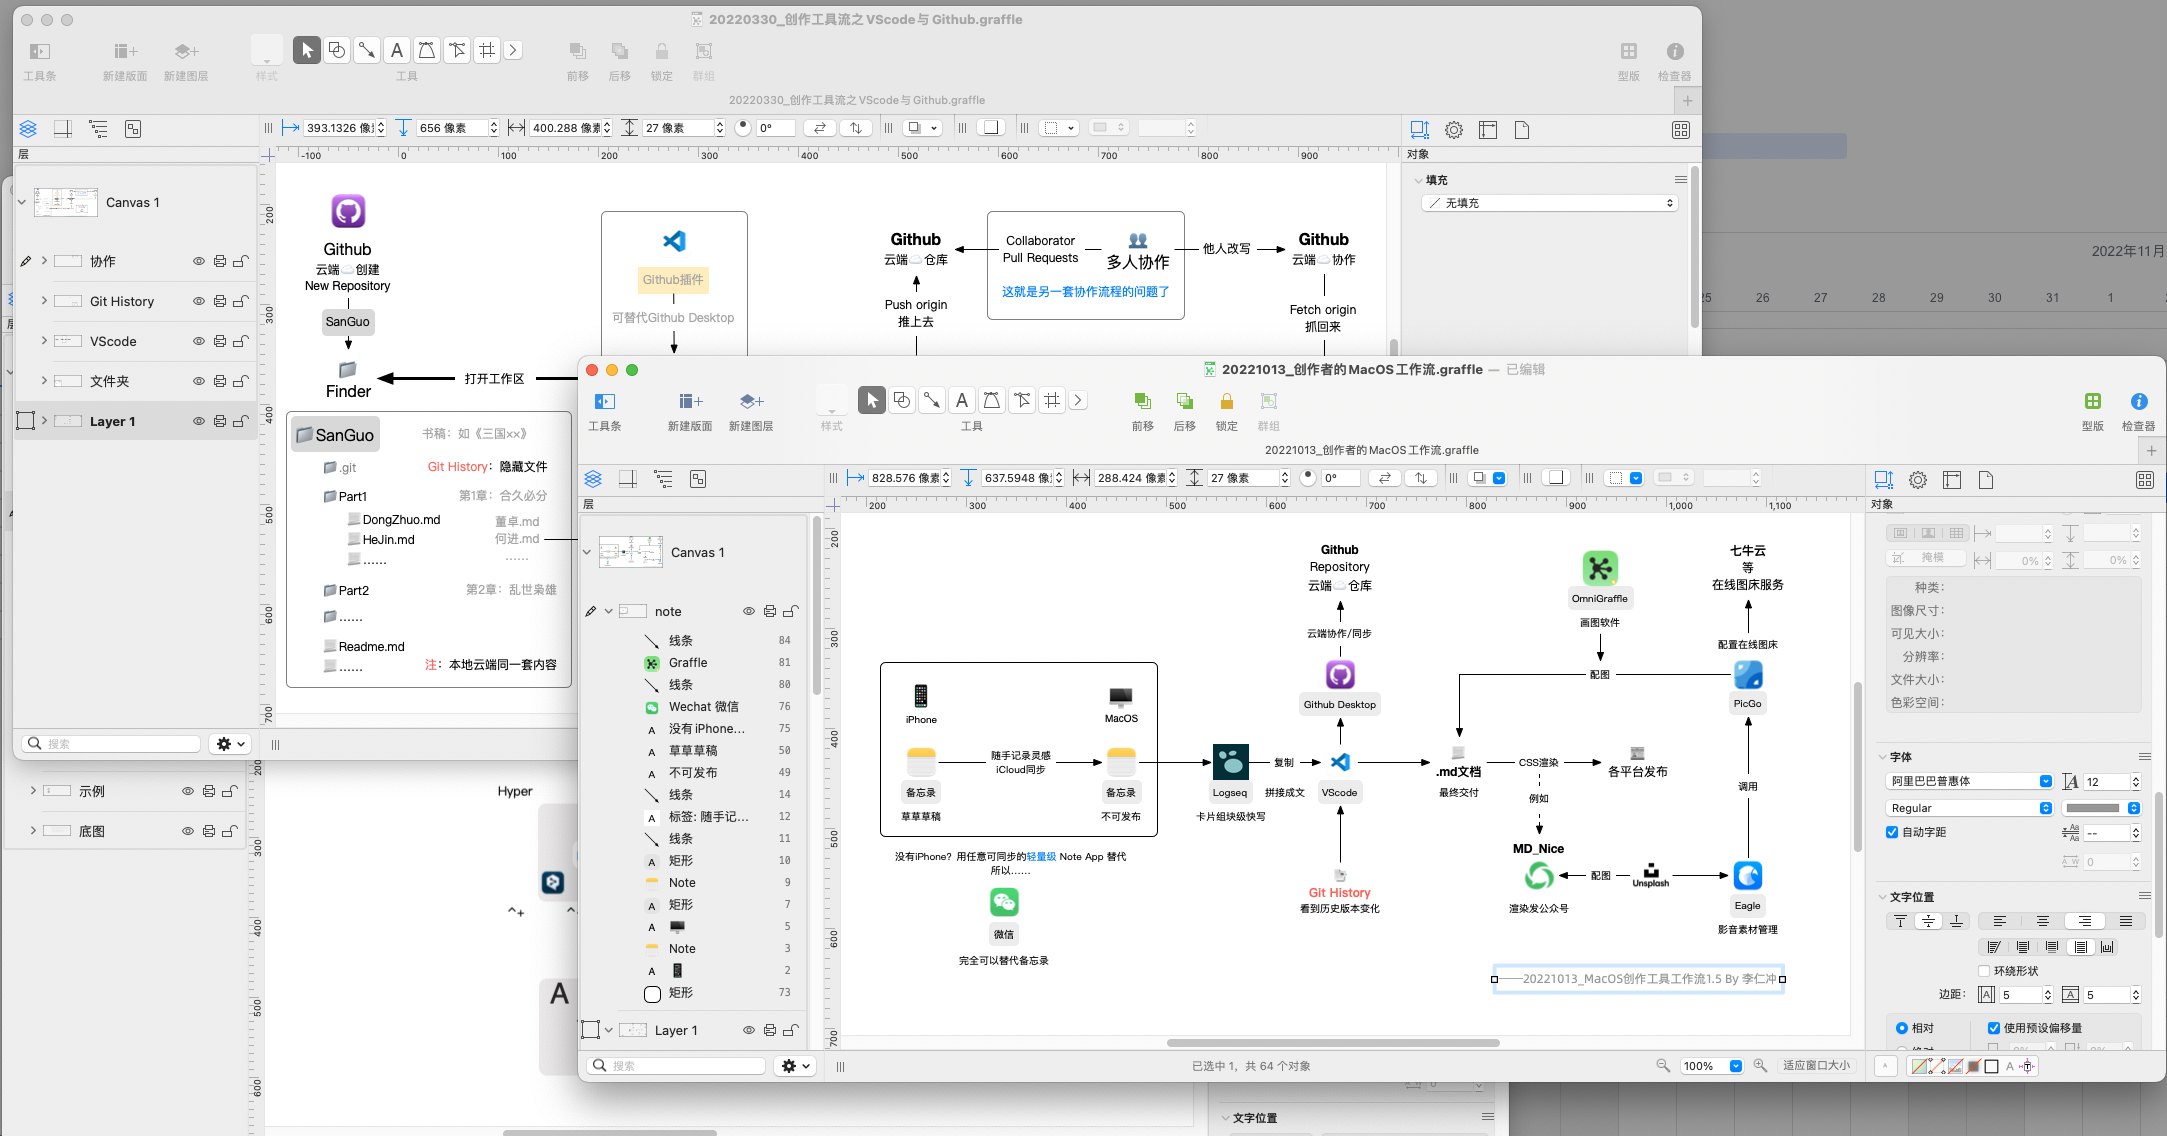2167x1136 pixels.
Task: Toggle the blue 检查器 inspector icon
Action: point(2139,402)
